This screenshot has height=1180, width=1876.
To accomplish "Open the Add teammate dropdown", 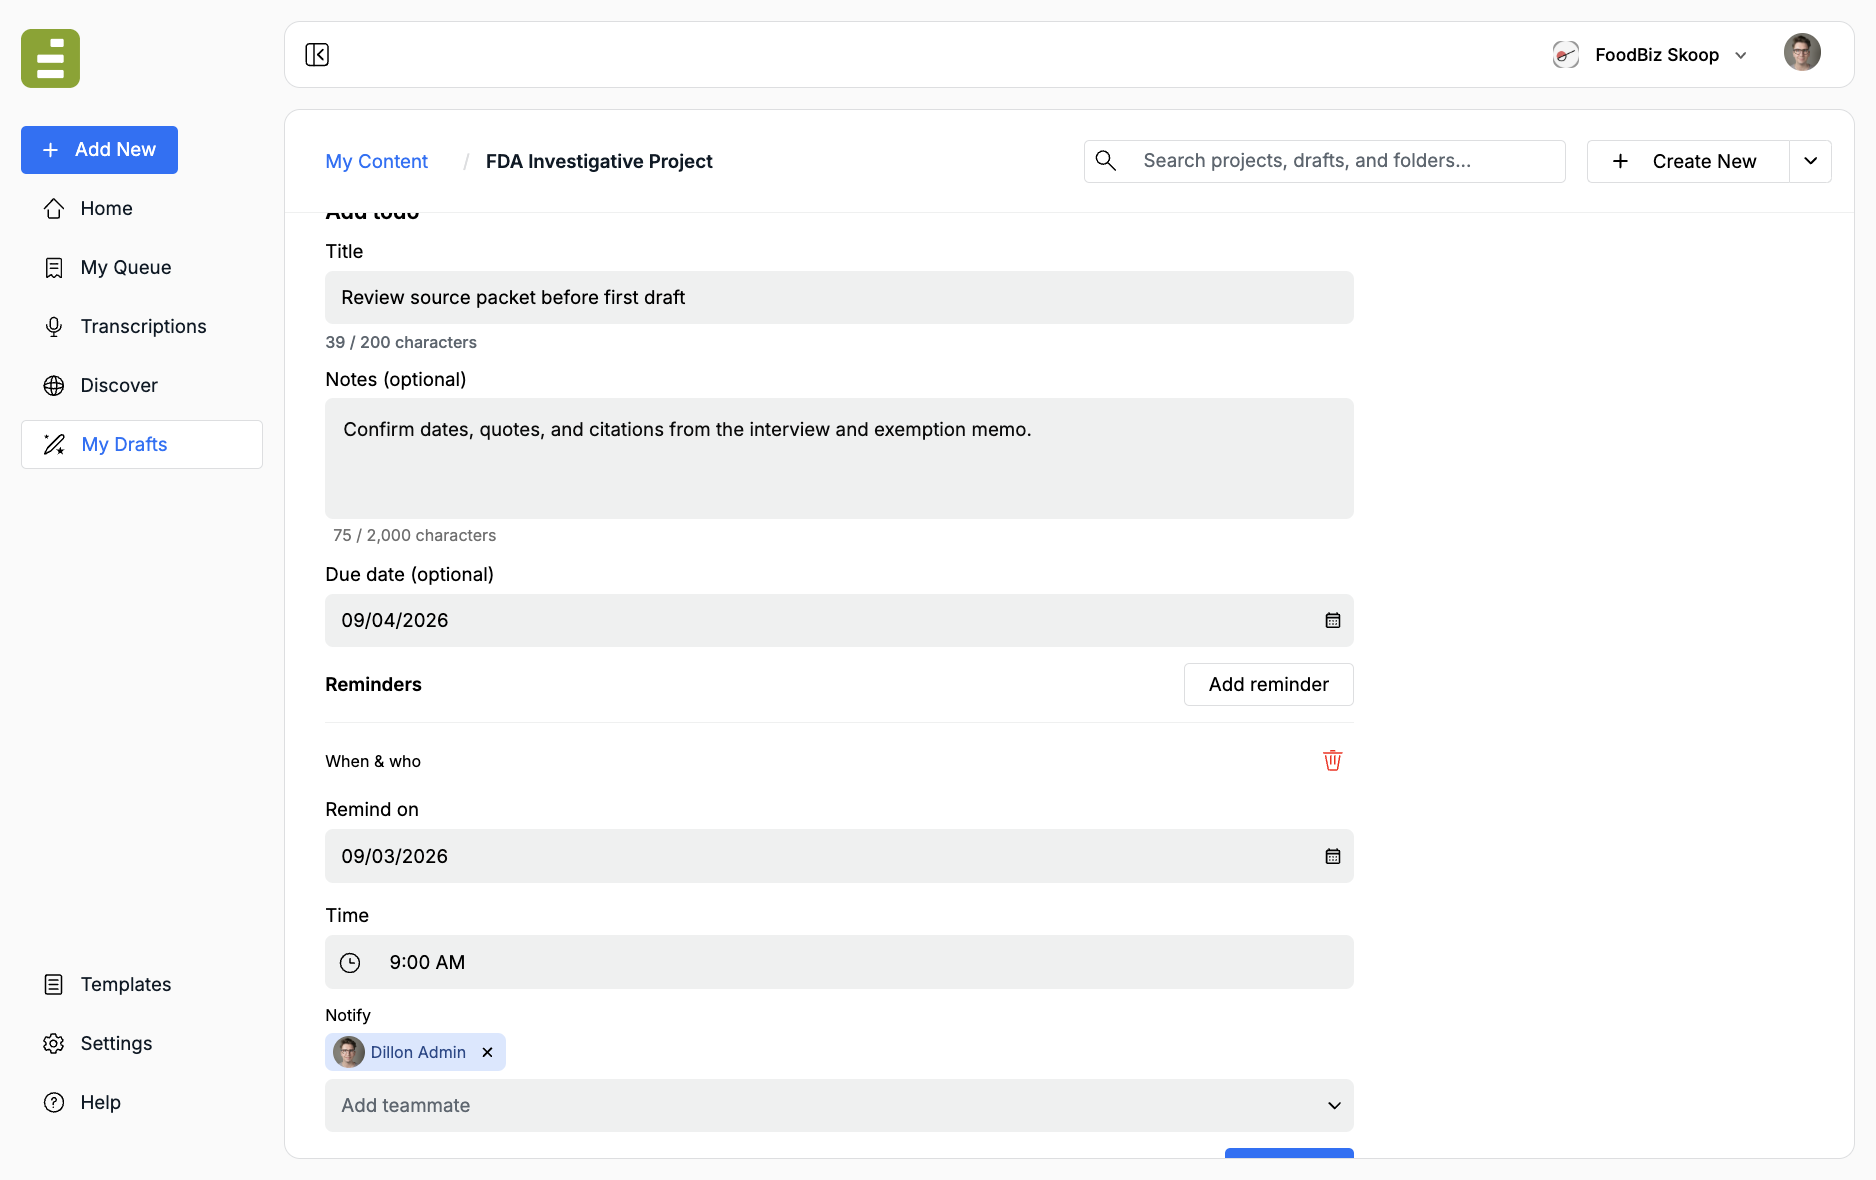I will [839, 1106].
